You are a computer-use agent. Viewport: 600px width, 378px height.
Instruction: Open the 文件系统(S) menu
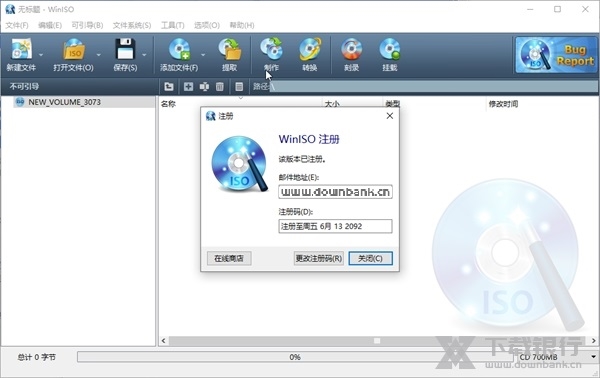point(132,25)
